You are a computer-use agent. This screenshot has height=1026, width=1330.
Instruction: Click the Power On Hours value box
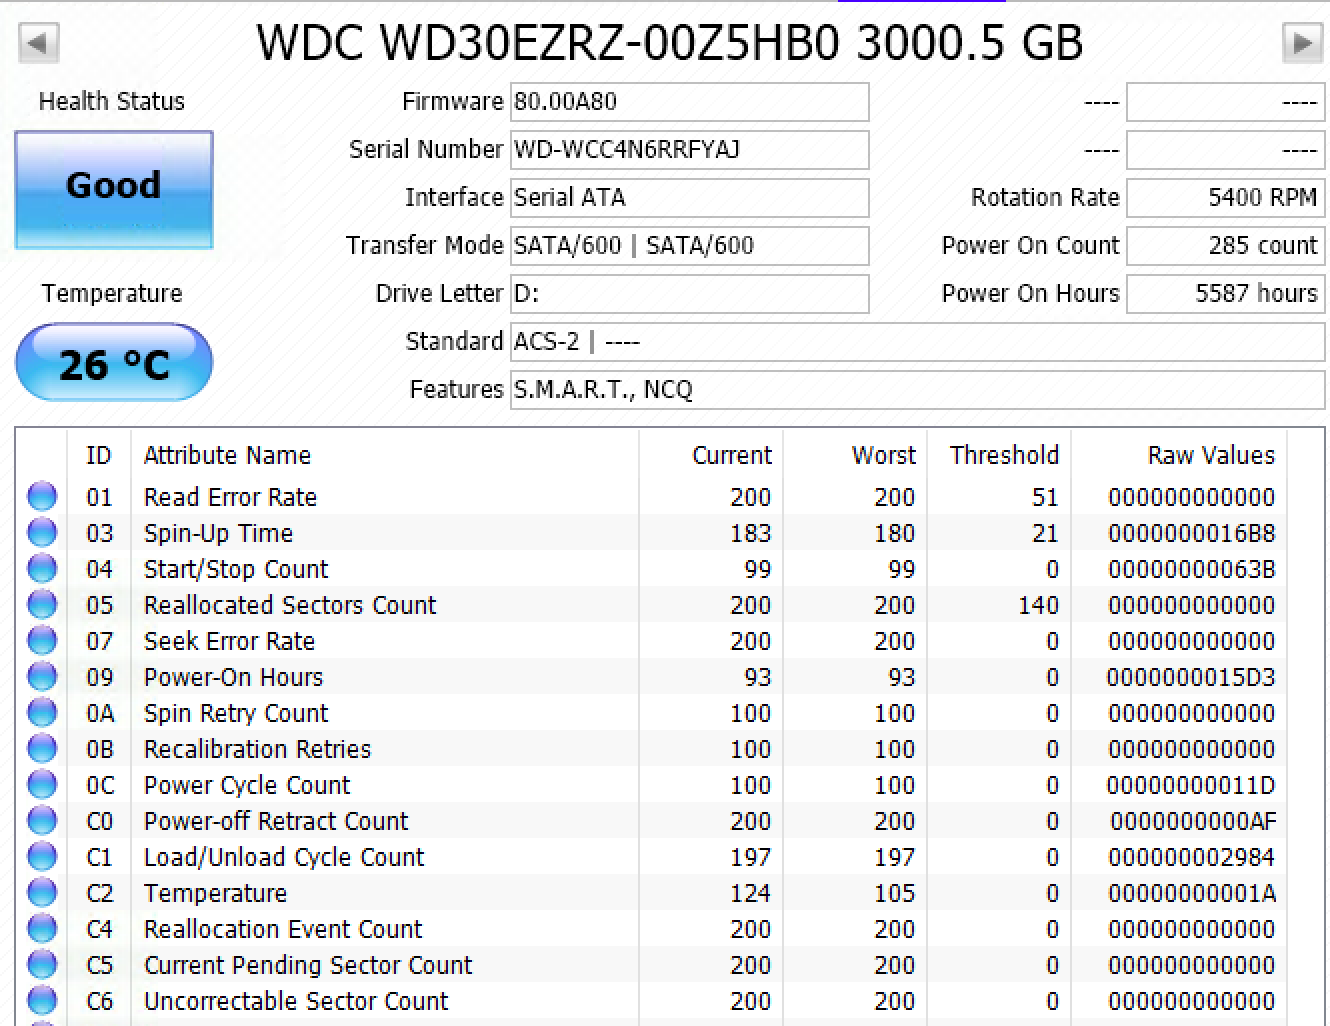tap(1225, 294)
